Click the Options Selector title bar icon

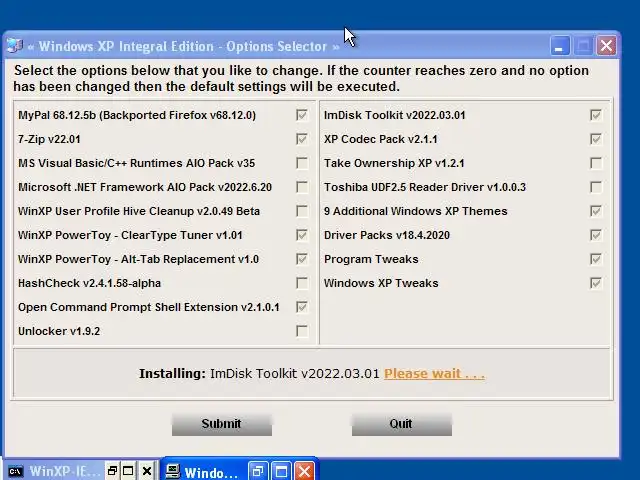[x=15, y=46]
